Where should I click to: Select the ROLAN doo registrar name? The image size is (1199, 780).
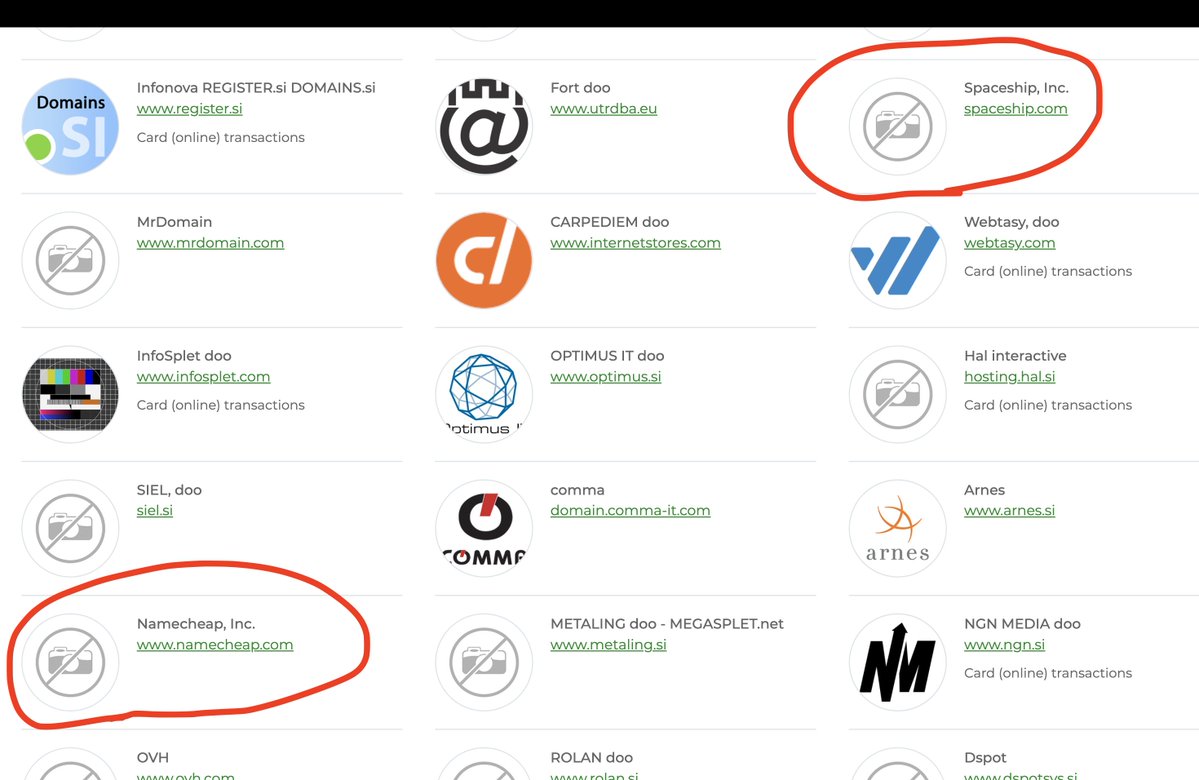(592, 758)
